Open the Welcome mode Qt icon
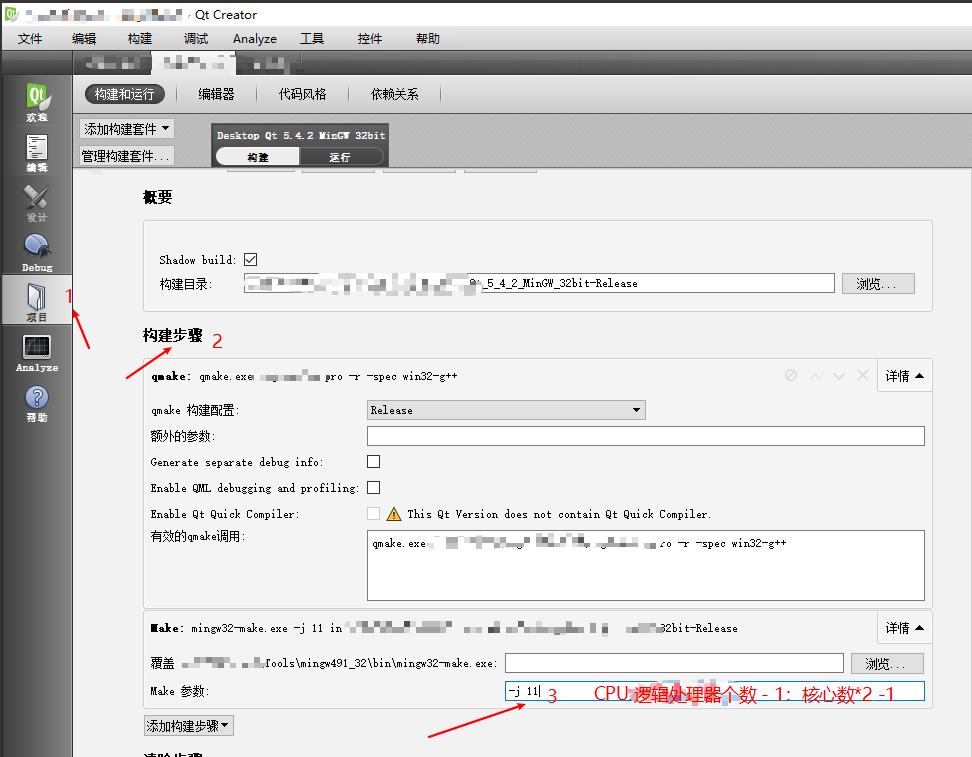 37,101
